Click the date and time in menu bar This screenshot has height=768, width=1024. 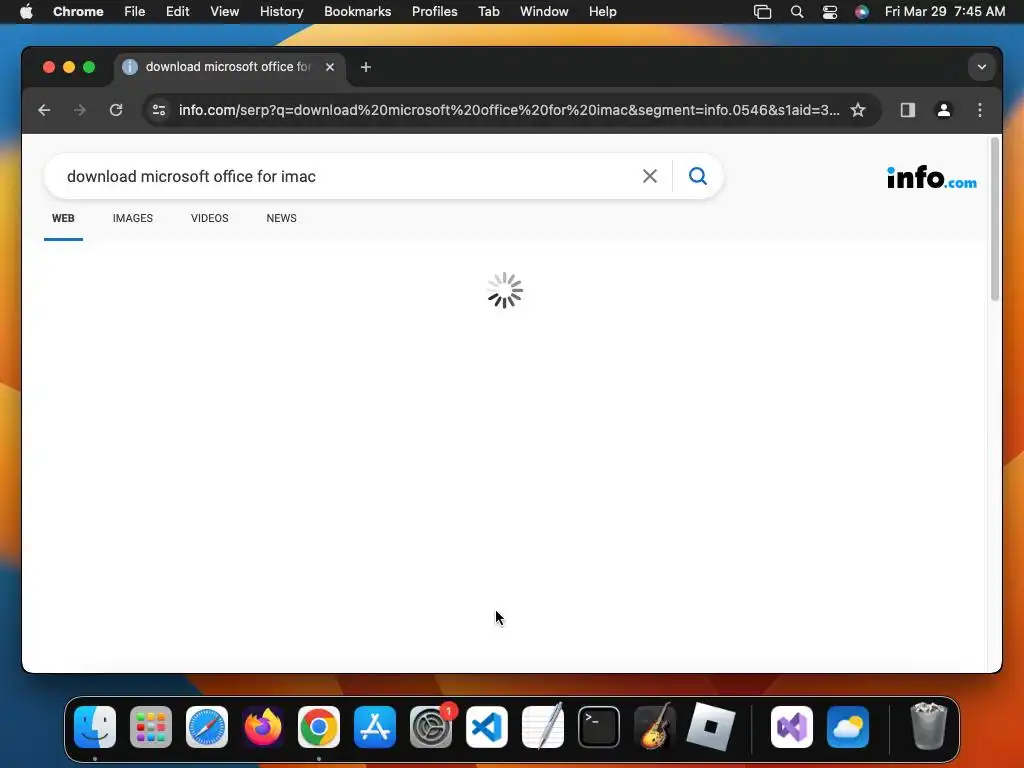tap(944, 12)
